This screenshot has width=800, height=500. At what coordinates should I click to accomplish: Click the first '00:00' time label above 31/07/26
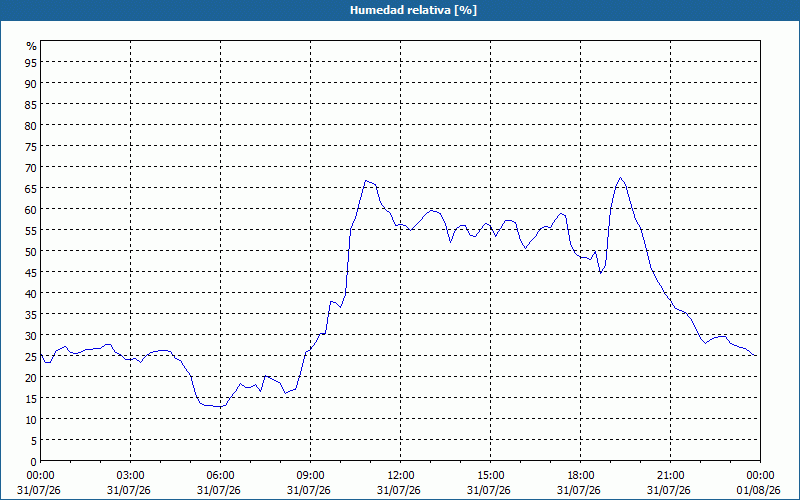pos(40,476)
